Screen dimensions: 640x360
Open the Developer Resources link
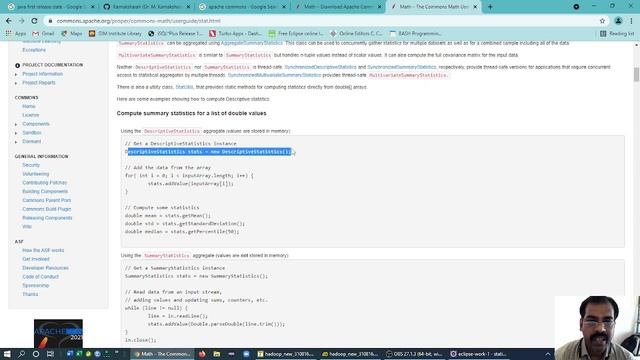tap(45, 268)
